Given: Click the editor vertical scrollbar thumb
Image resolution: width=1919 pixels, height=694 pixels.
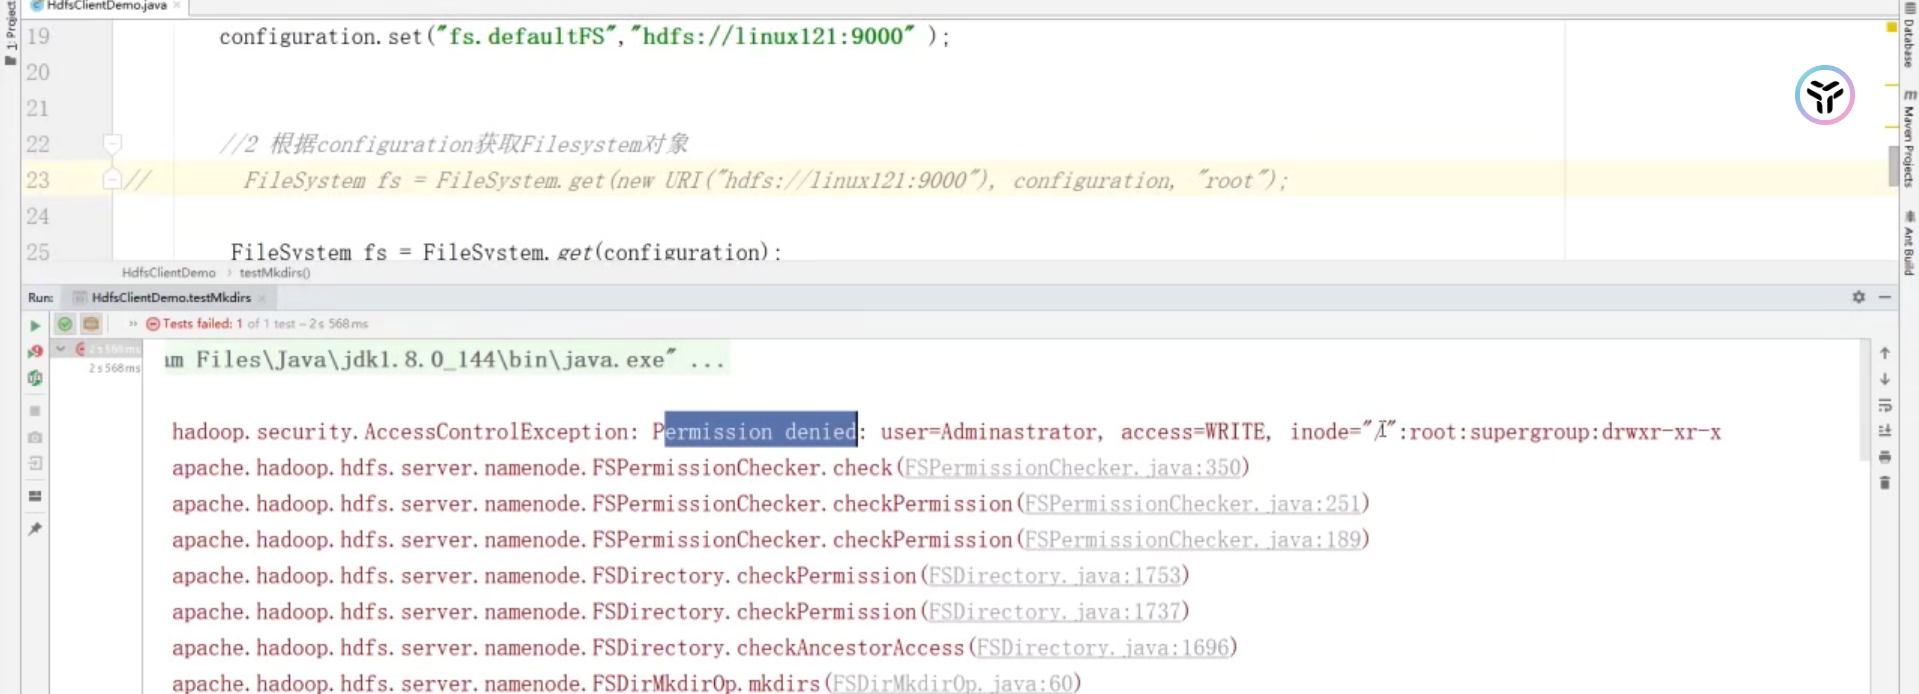Looking at the screenshot, I should coord(1893,165).
